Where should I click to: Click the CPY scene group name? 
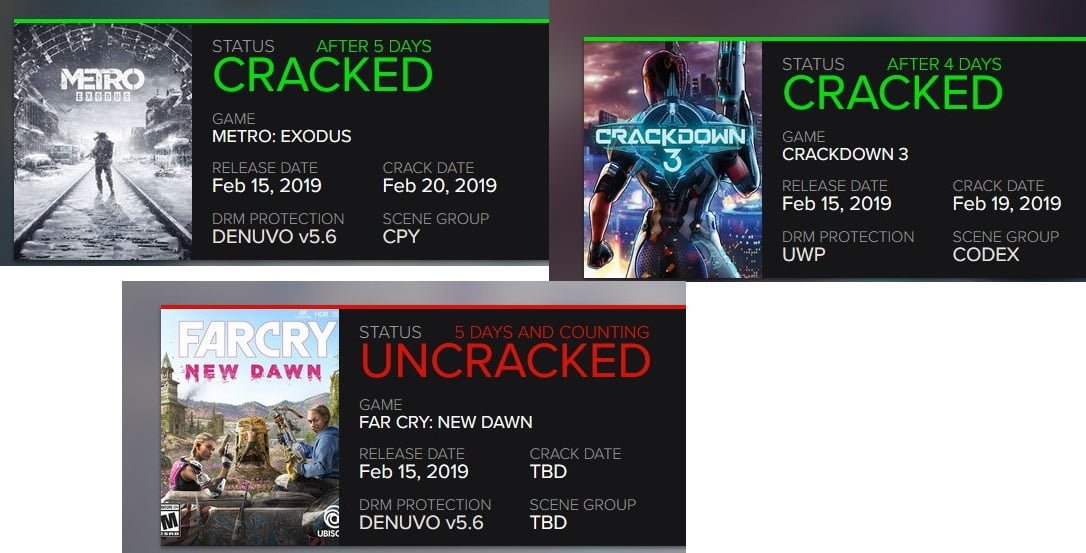coord(401,237)
